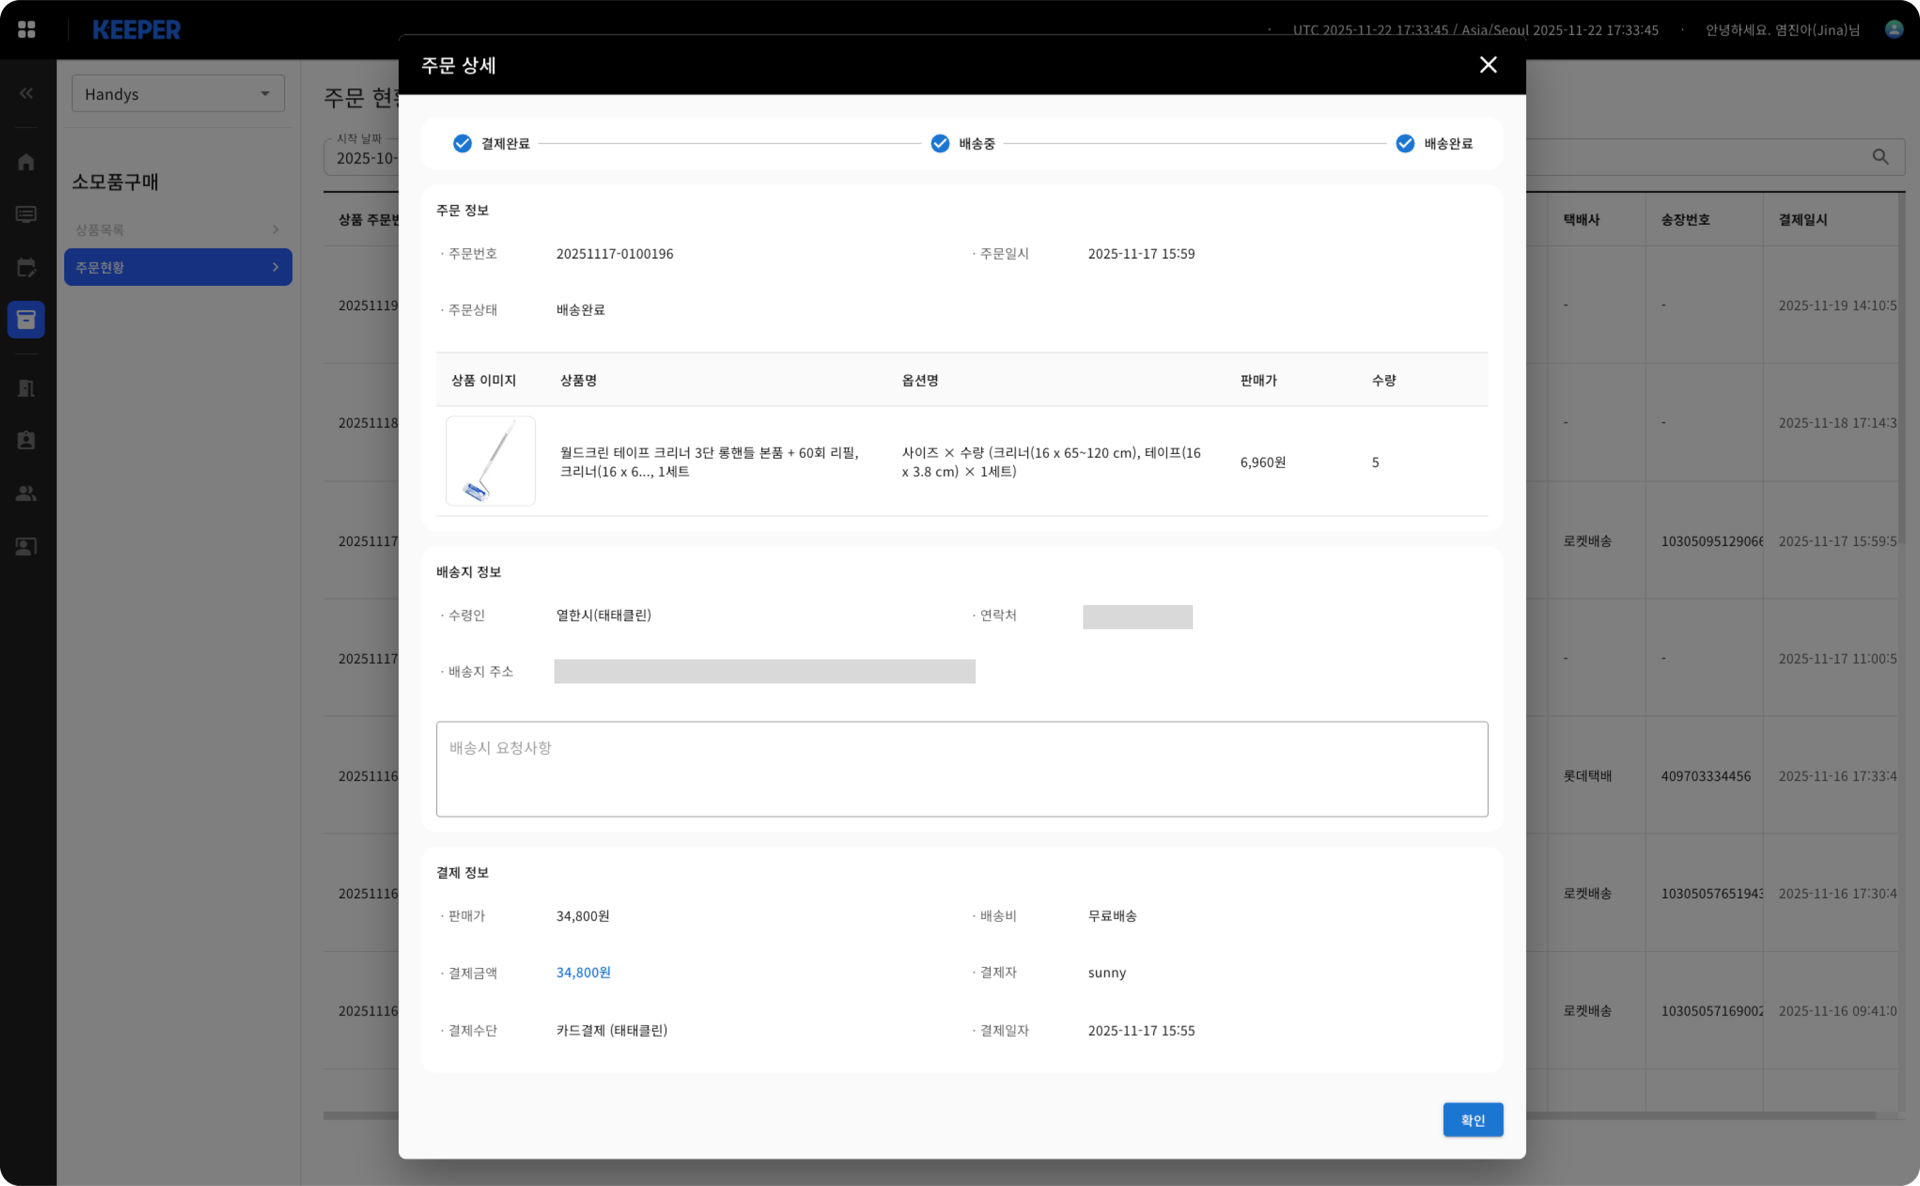
Task: Click the 택배사 column header
Action: pyautogui.click(x=1581, y=220)
